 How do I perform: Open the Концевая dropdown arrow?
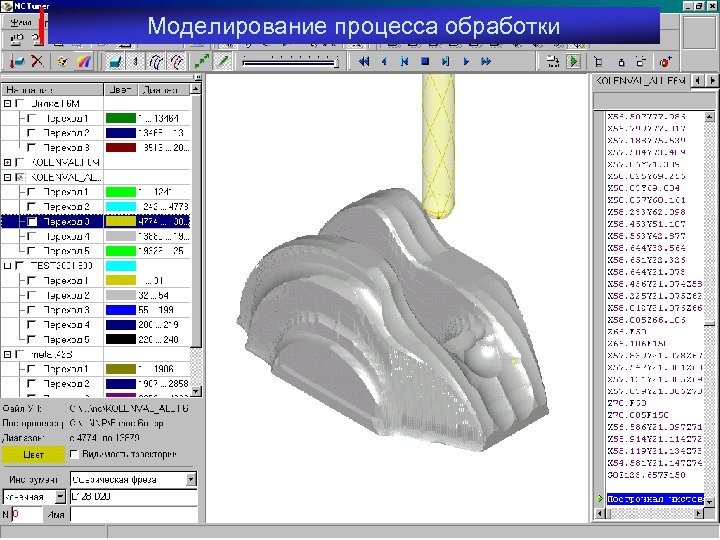click(x=60, y=497)
